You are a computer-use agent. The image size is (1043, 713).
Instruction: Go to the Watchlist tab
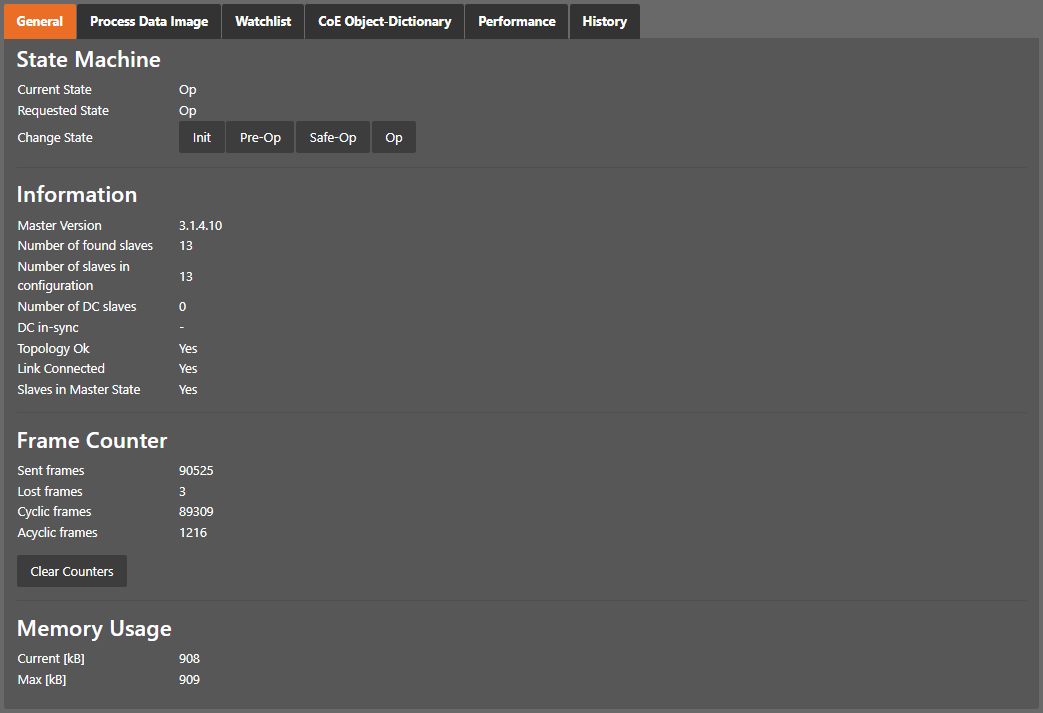click(263, 21)
